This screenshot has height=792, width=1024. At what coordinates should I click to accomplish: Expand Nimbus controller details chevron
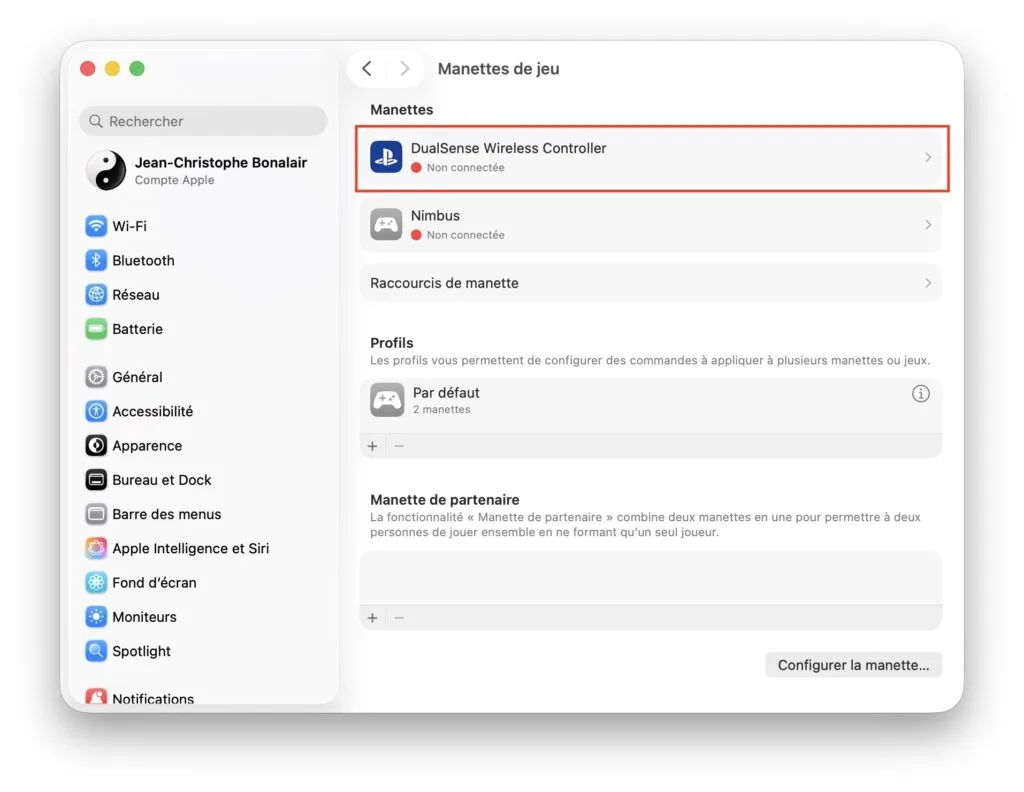click(927, 225)
